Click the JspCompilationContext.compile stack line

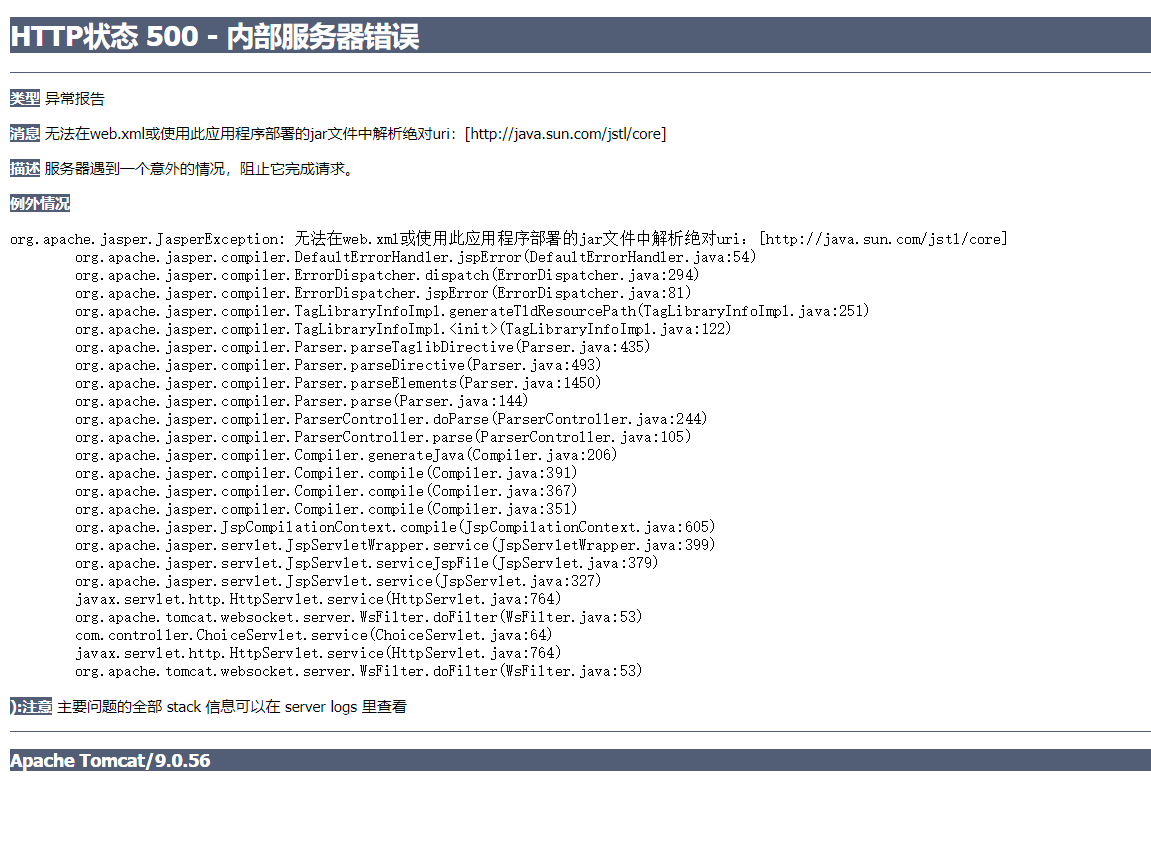point(395,527)
